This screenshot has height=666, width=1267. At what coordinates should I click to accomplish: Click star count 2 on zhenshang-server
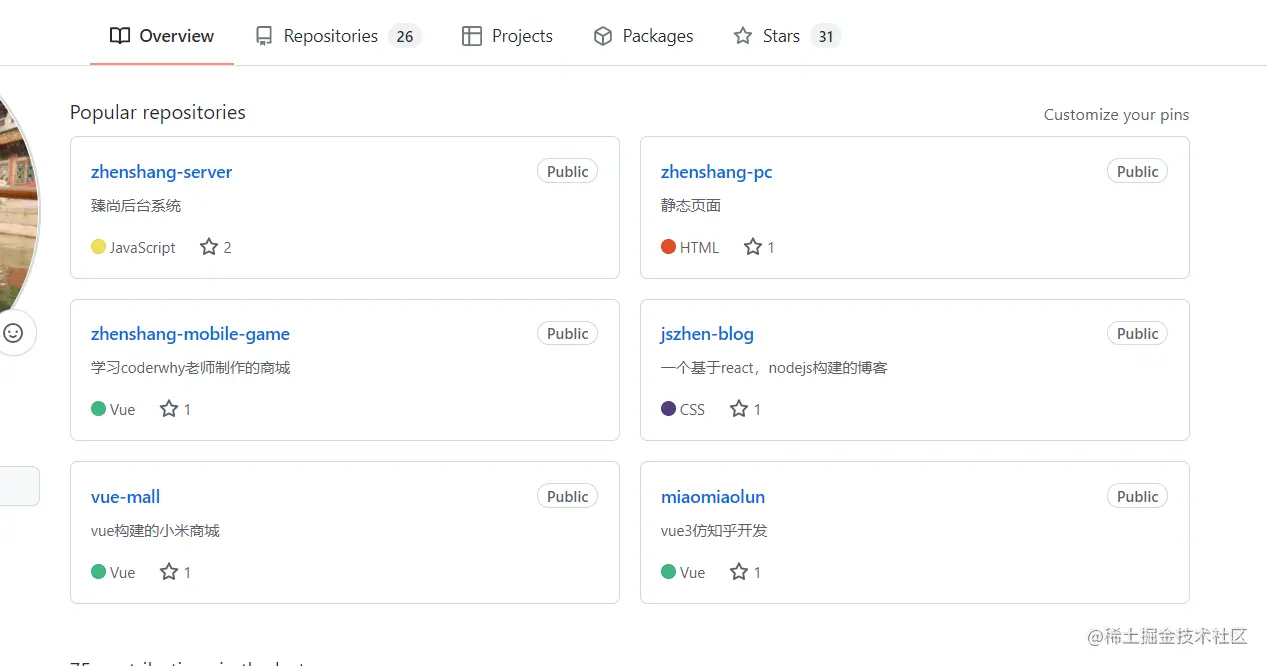228,247
